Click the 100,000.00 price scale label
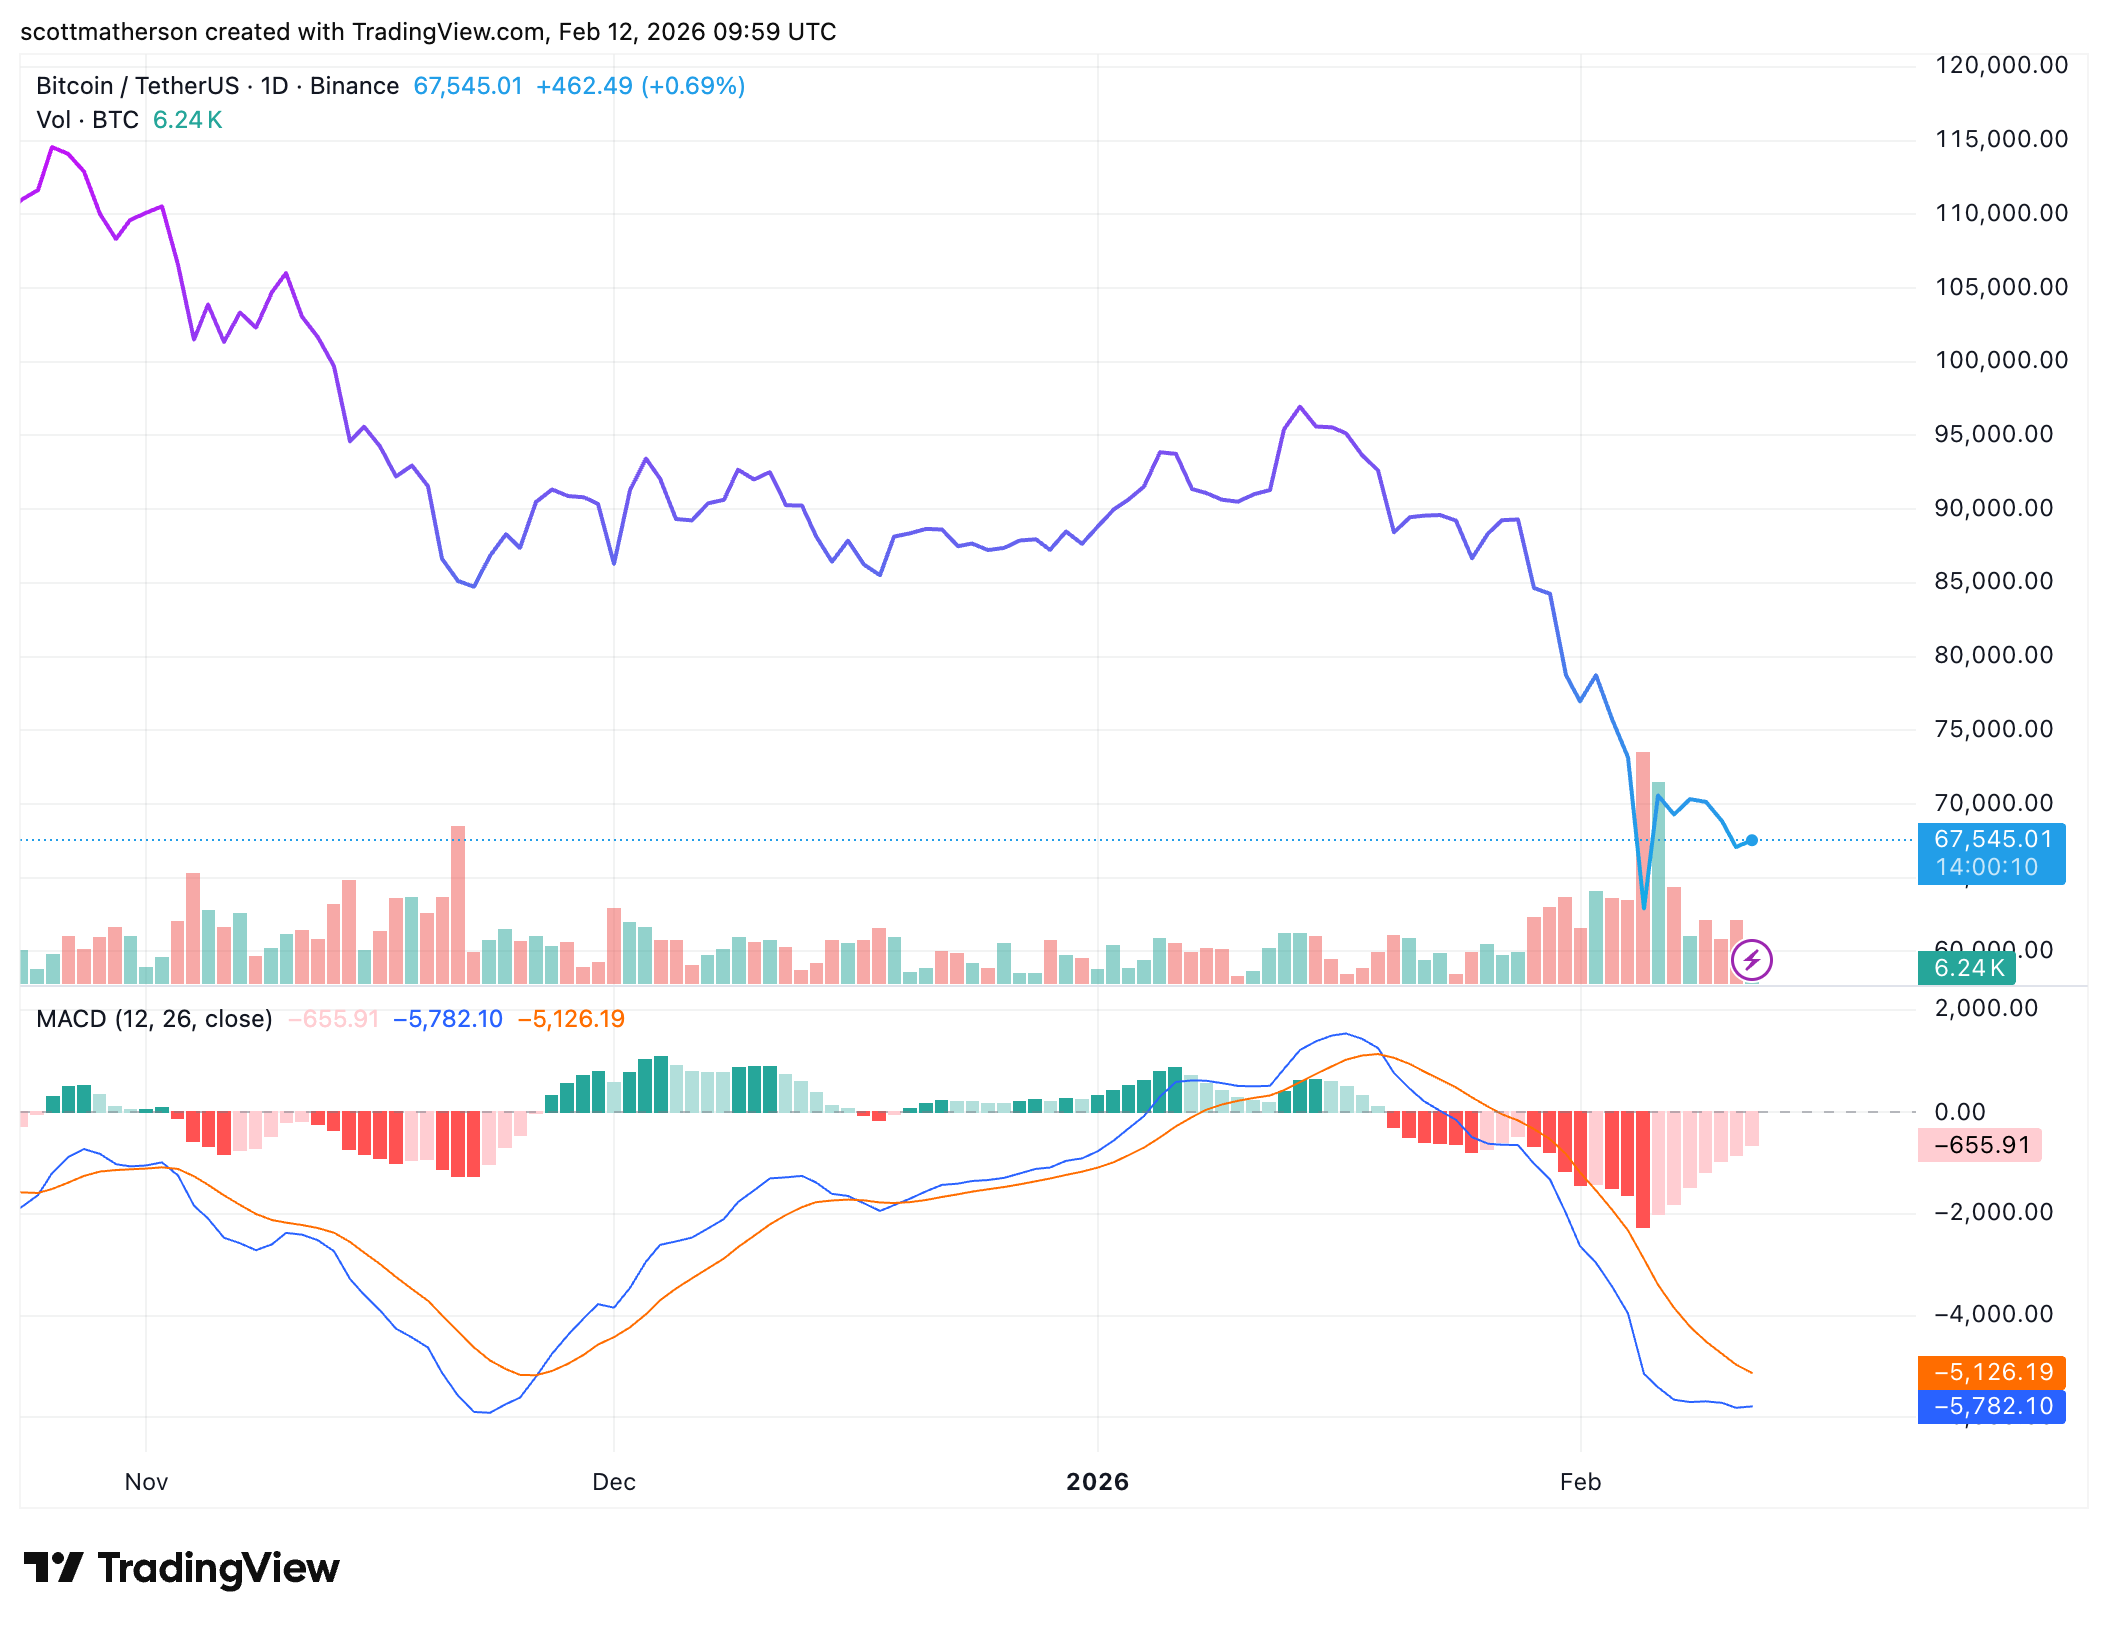This screenshot has height=1628, width=2108. 2001,360
